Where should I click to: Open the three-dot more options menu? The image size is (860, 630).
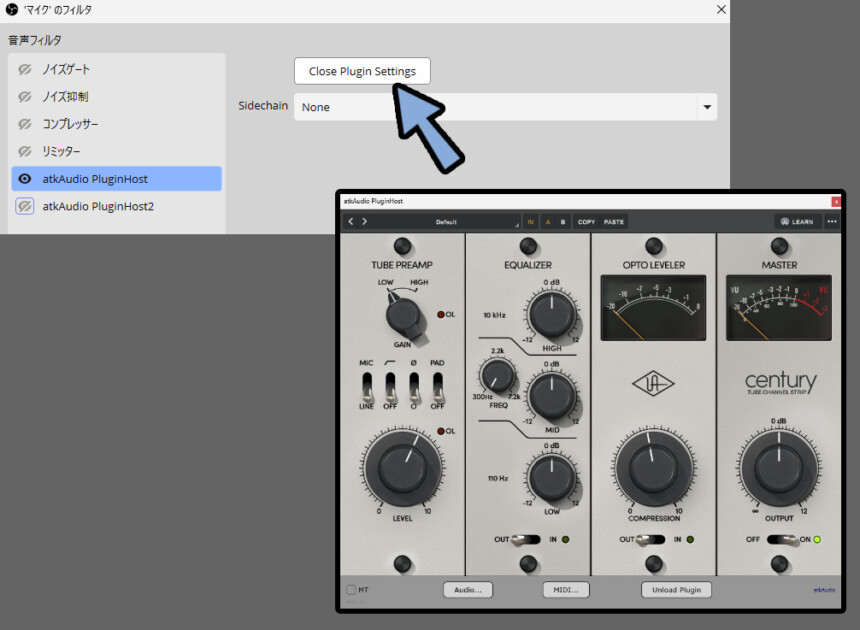pyautogui.click(x=831, y=221)
